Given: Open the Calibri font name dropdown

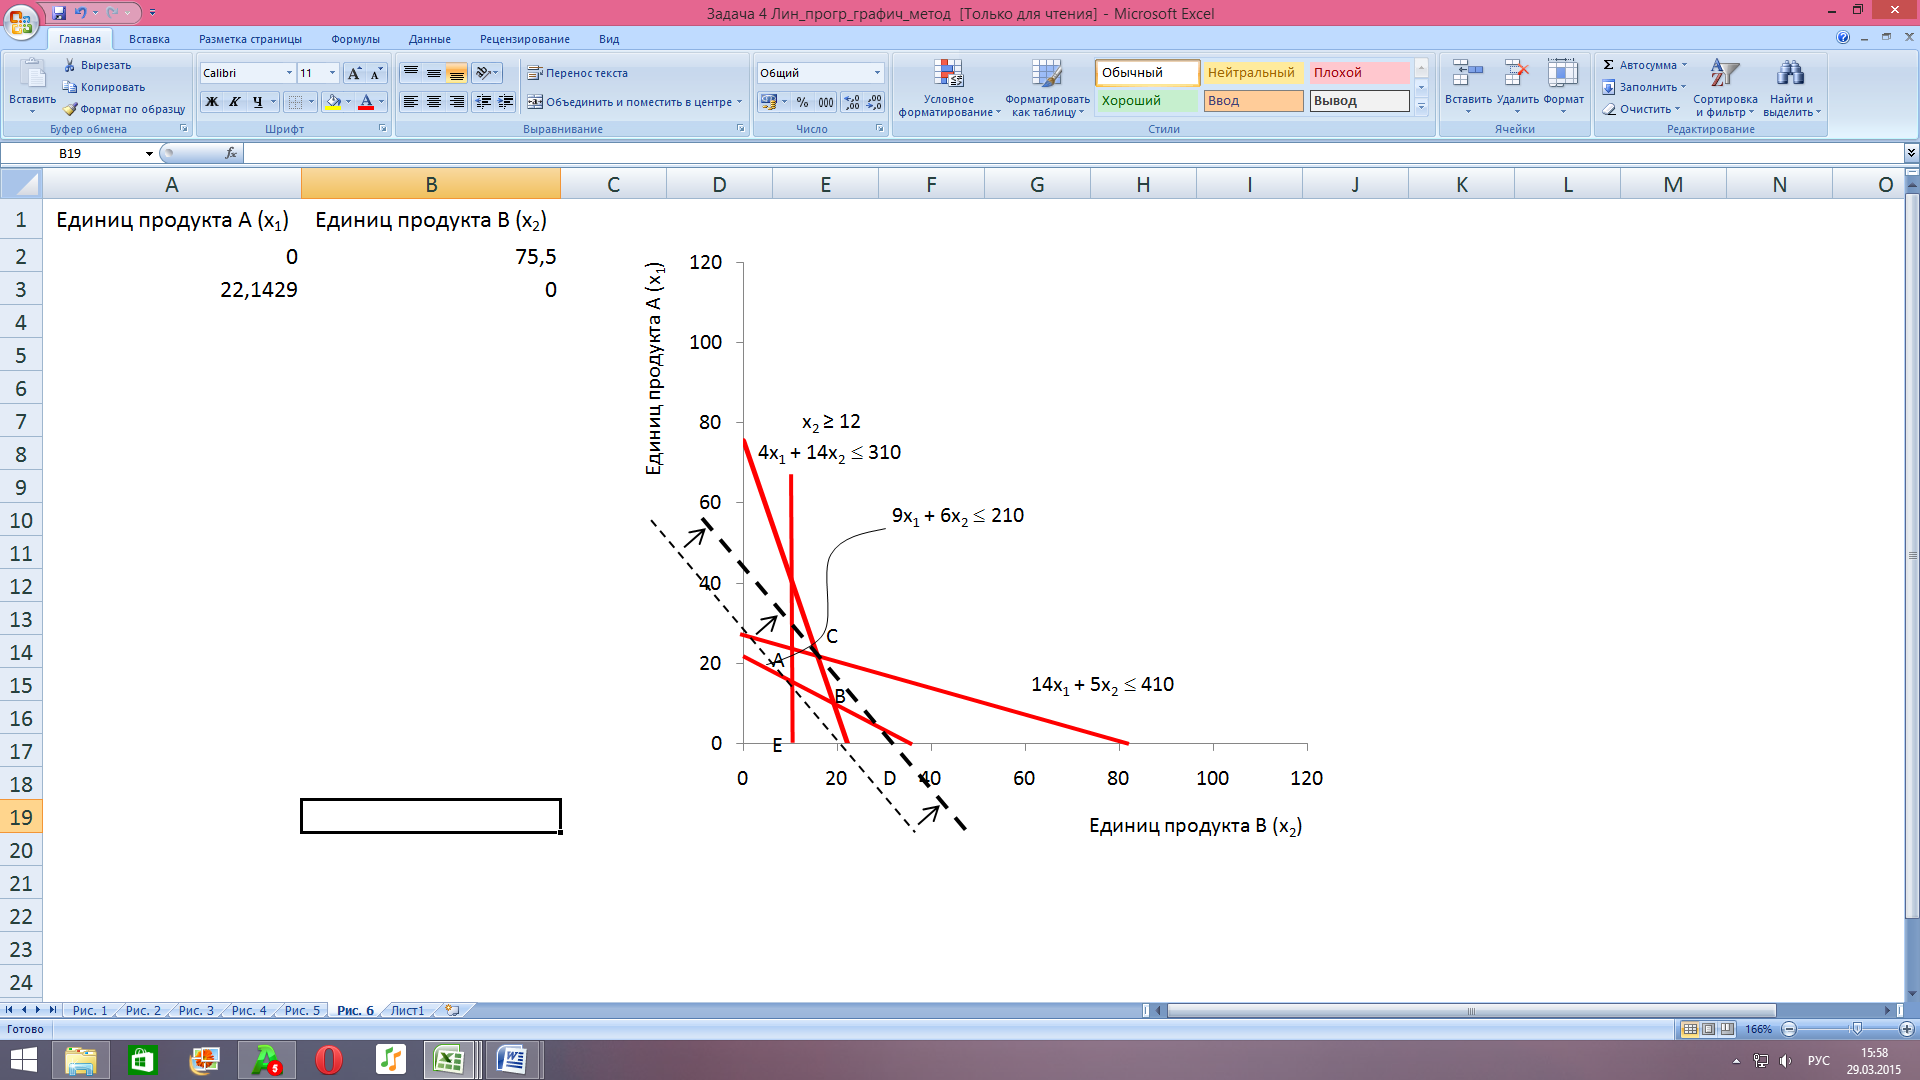Looking at the screenshot, I should [289, 73].
